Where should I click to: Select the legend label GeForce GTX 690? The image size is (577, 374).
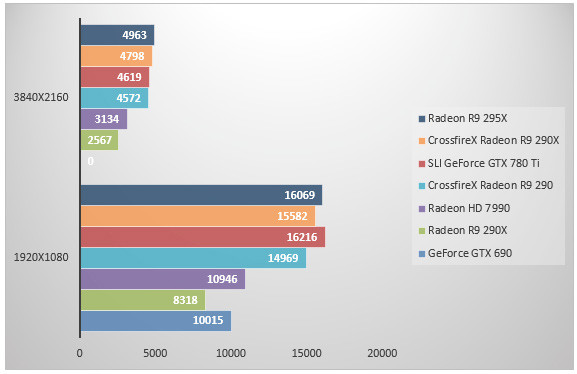coord(470,253)
